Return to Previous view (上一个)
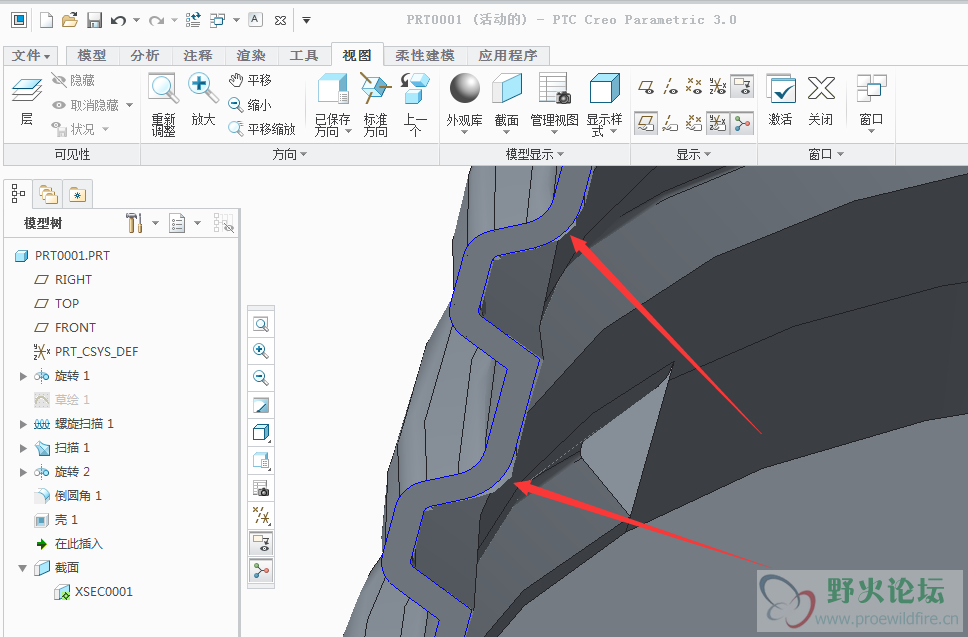 [x=415, y=104]
